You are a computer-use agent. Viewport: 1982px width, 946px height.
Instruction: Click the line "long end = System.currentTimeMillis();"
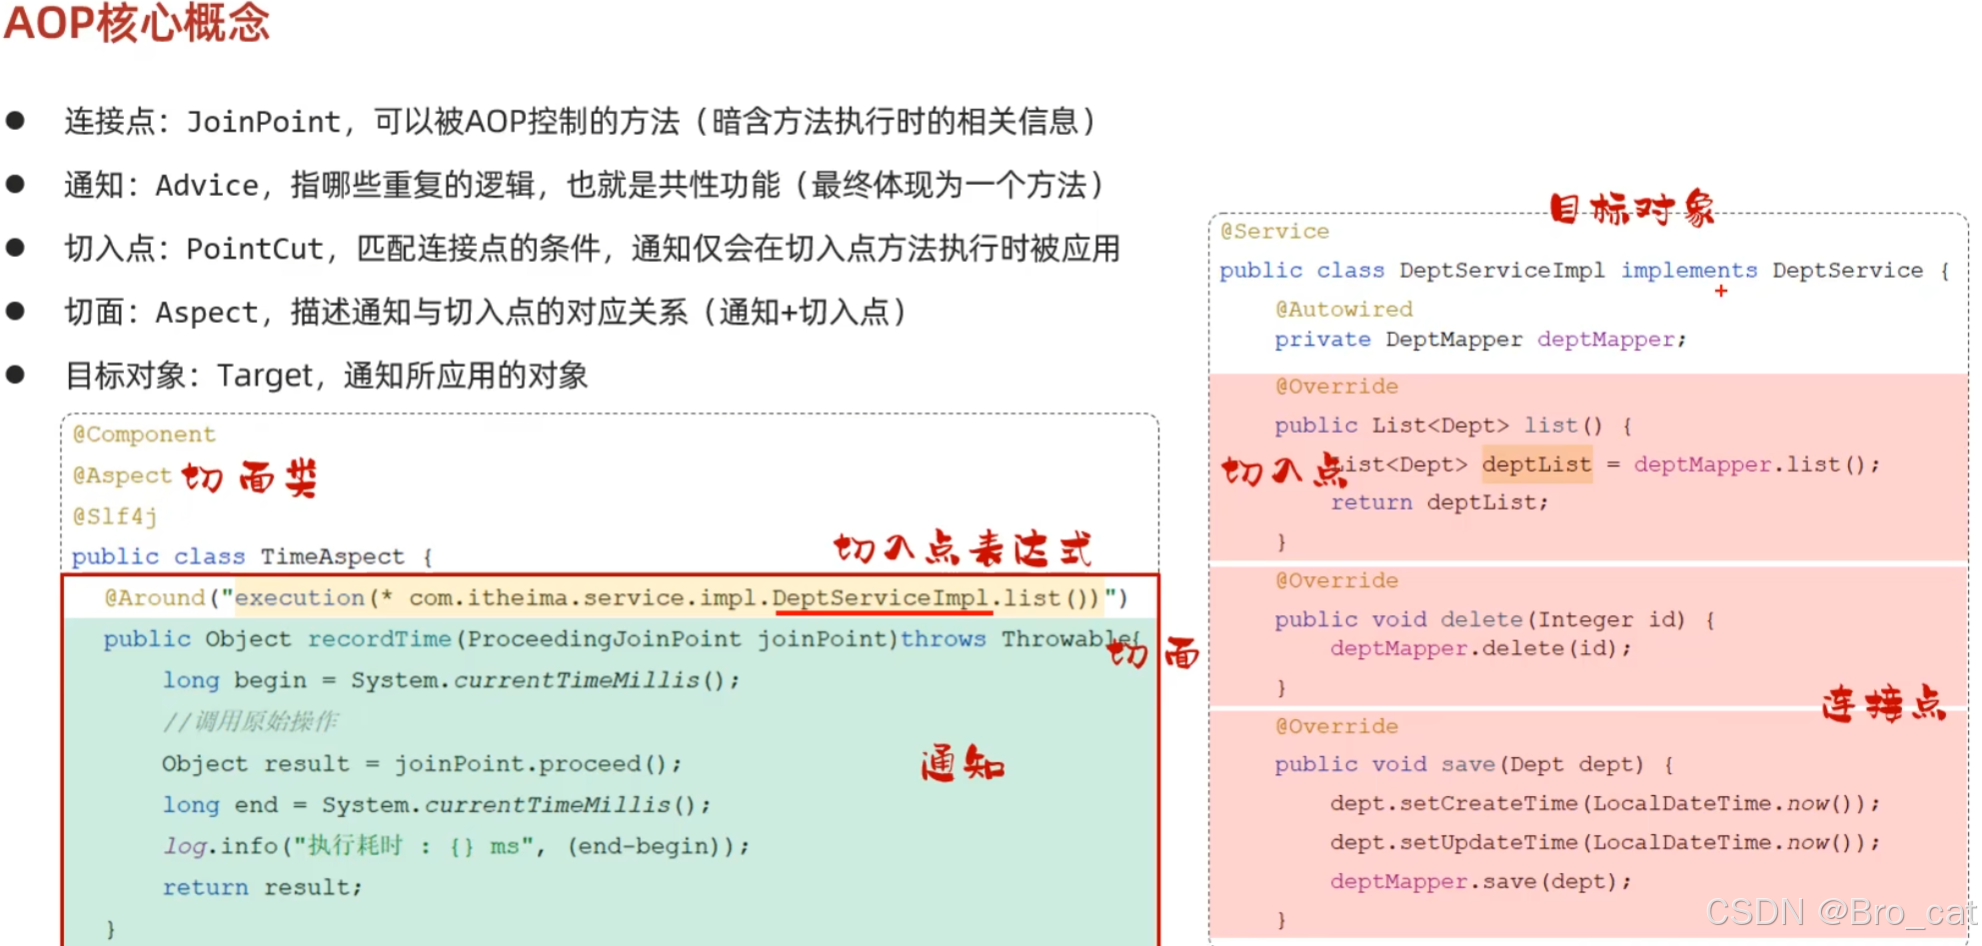coord(437,805)
